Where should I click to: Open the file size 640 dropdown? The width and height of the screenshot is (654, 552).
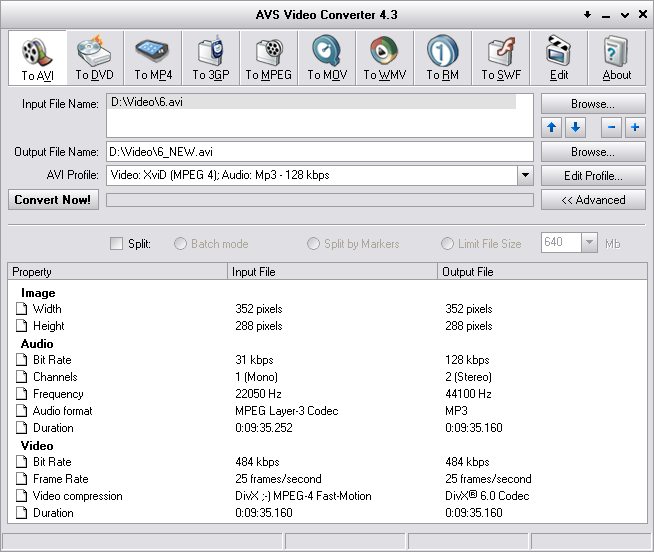click(588, 243)
